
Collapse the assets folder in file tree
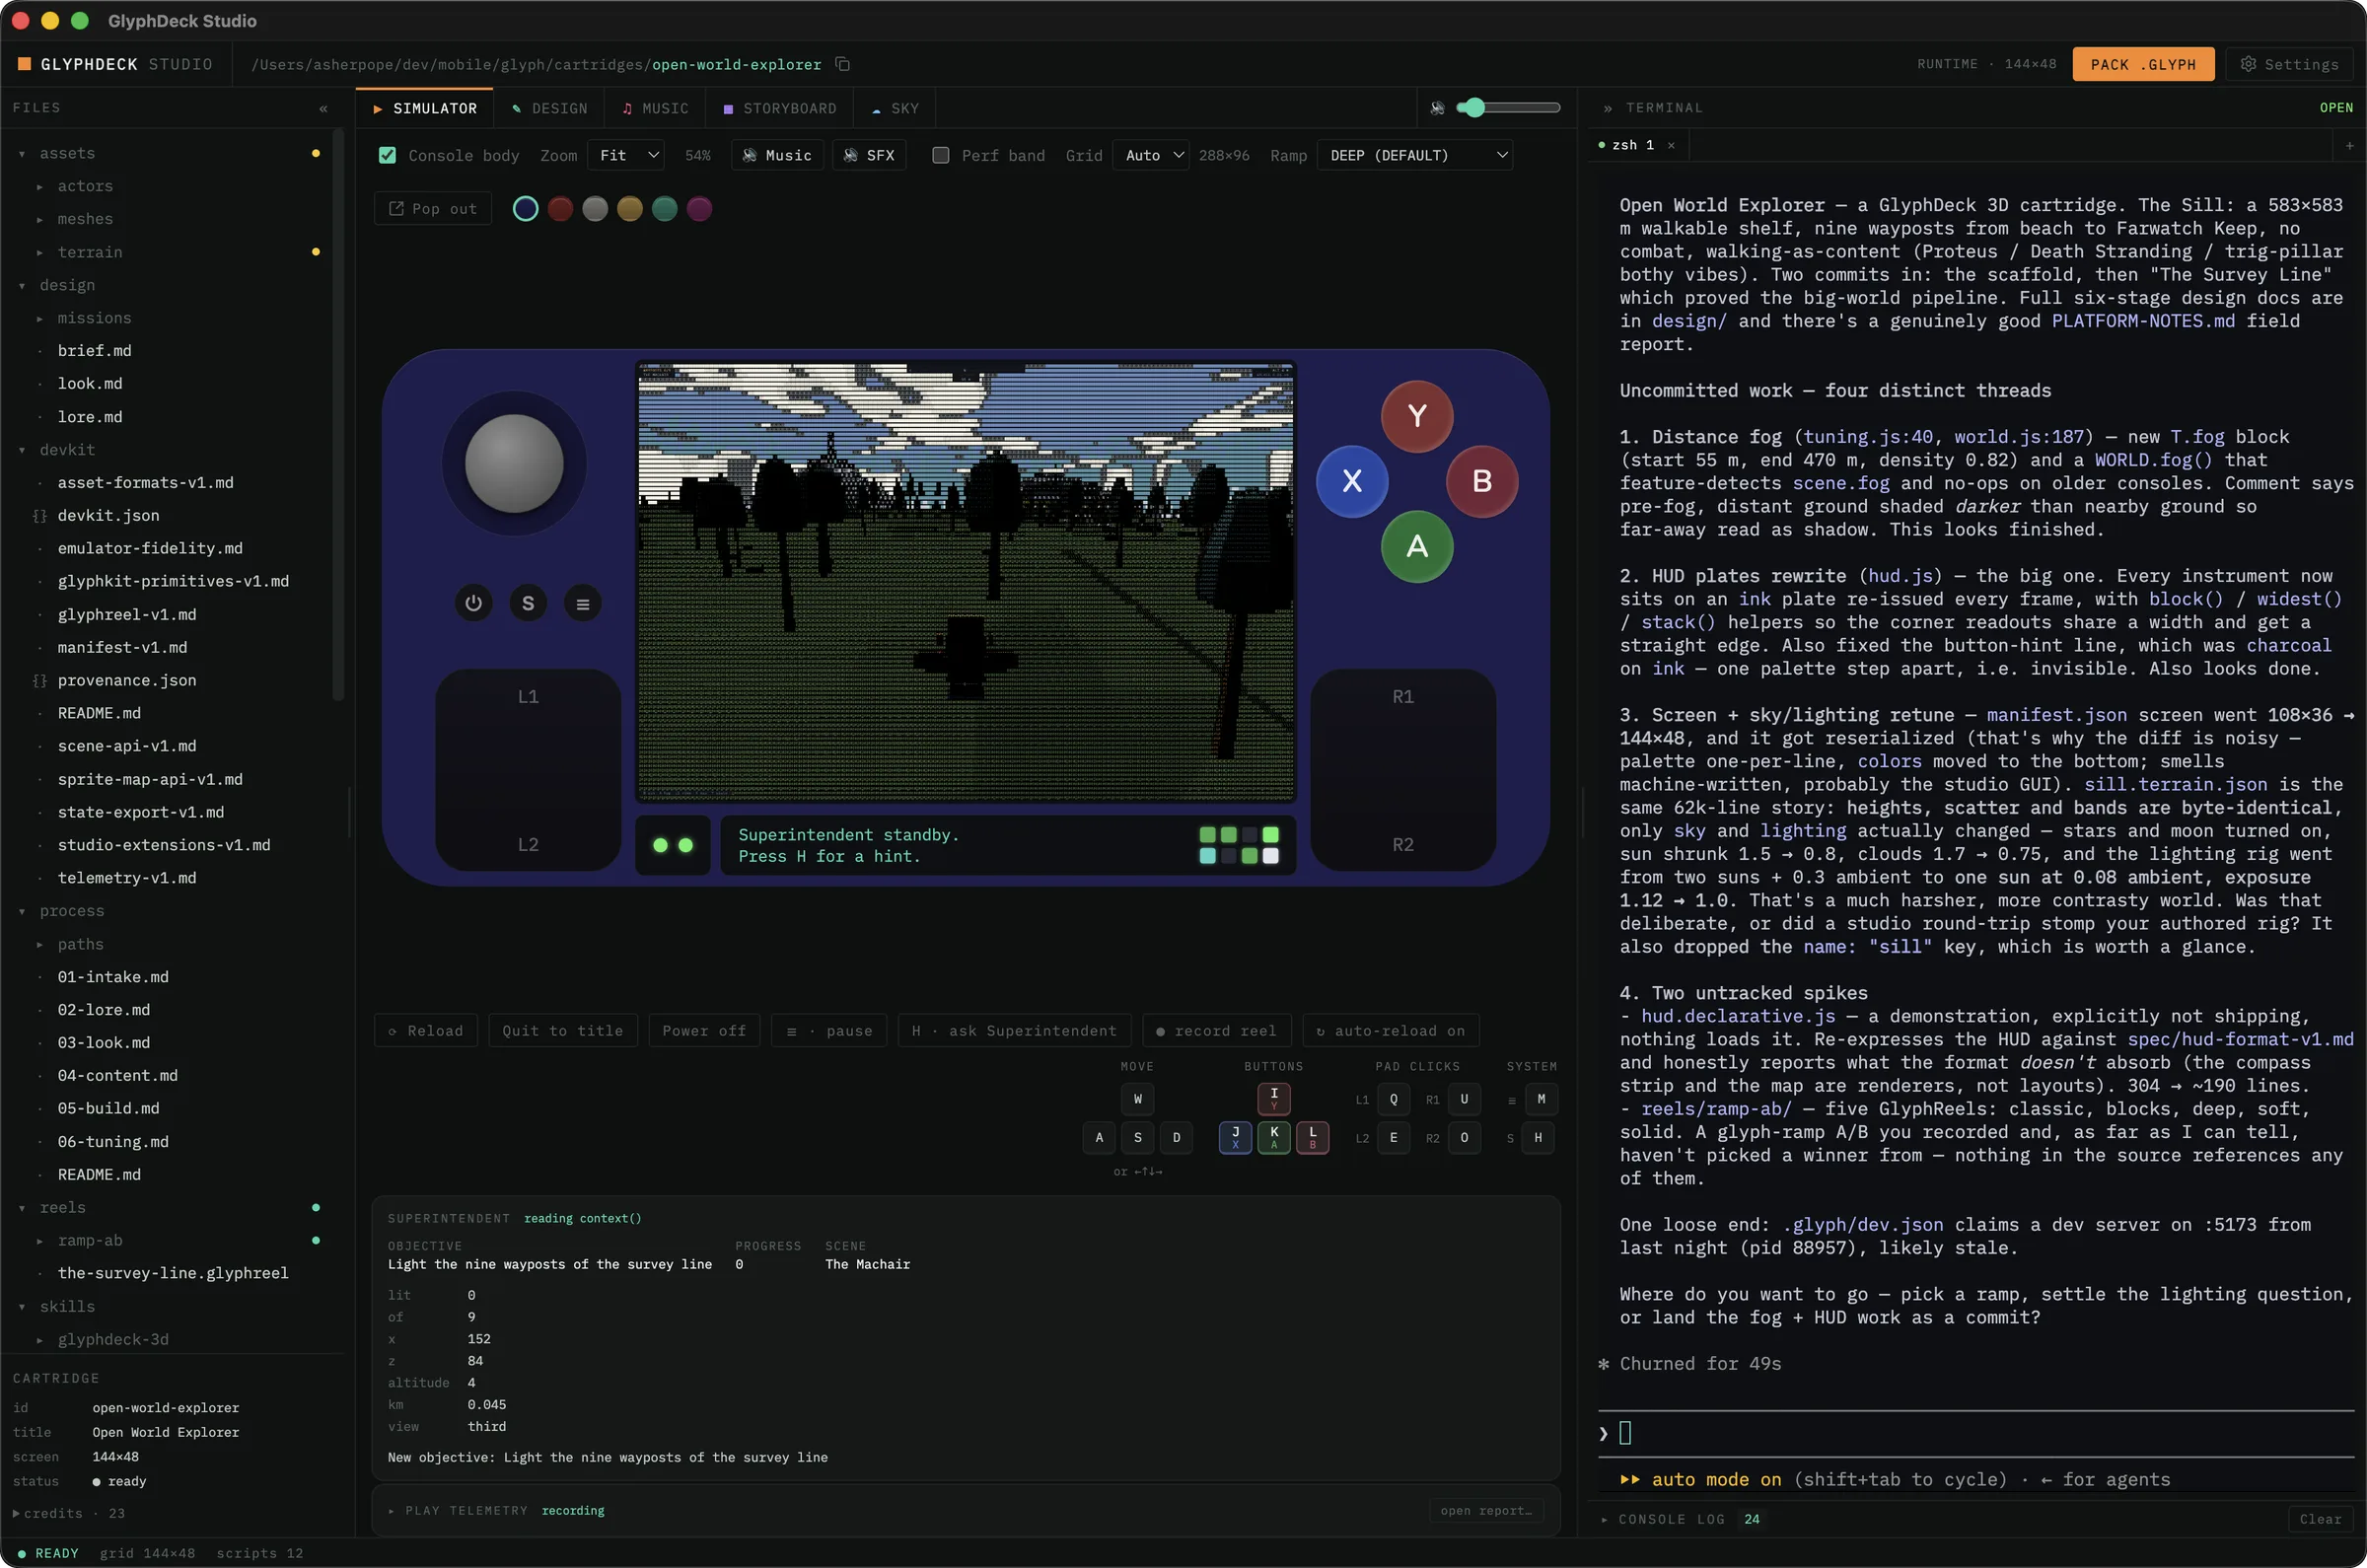[x=22, y=153]
